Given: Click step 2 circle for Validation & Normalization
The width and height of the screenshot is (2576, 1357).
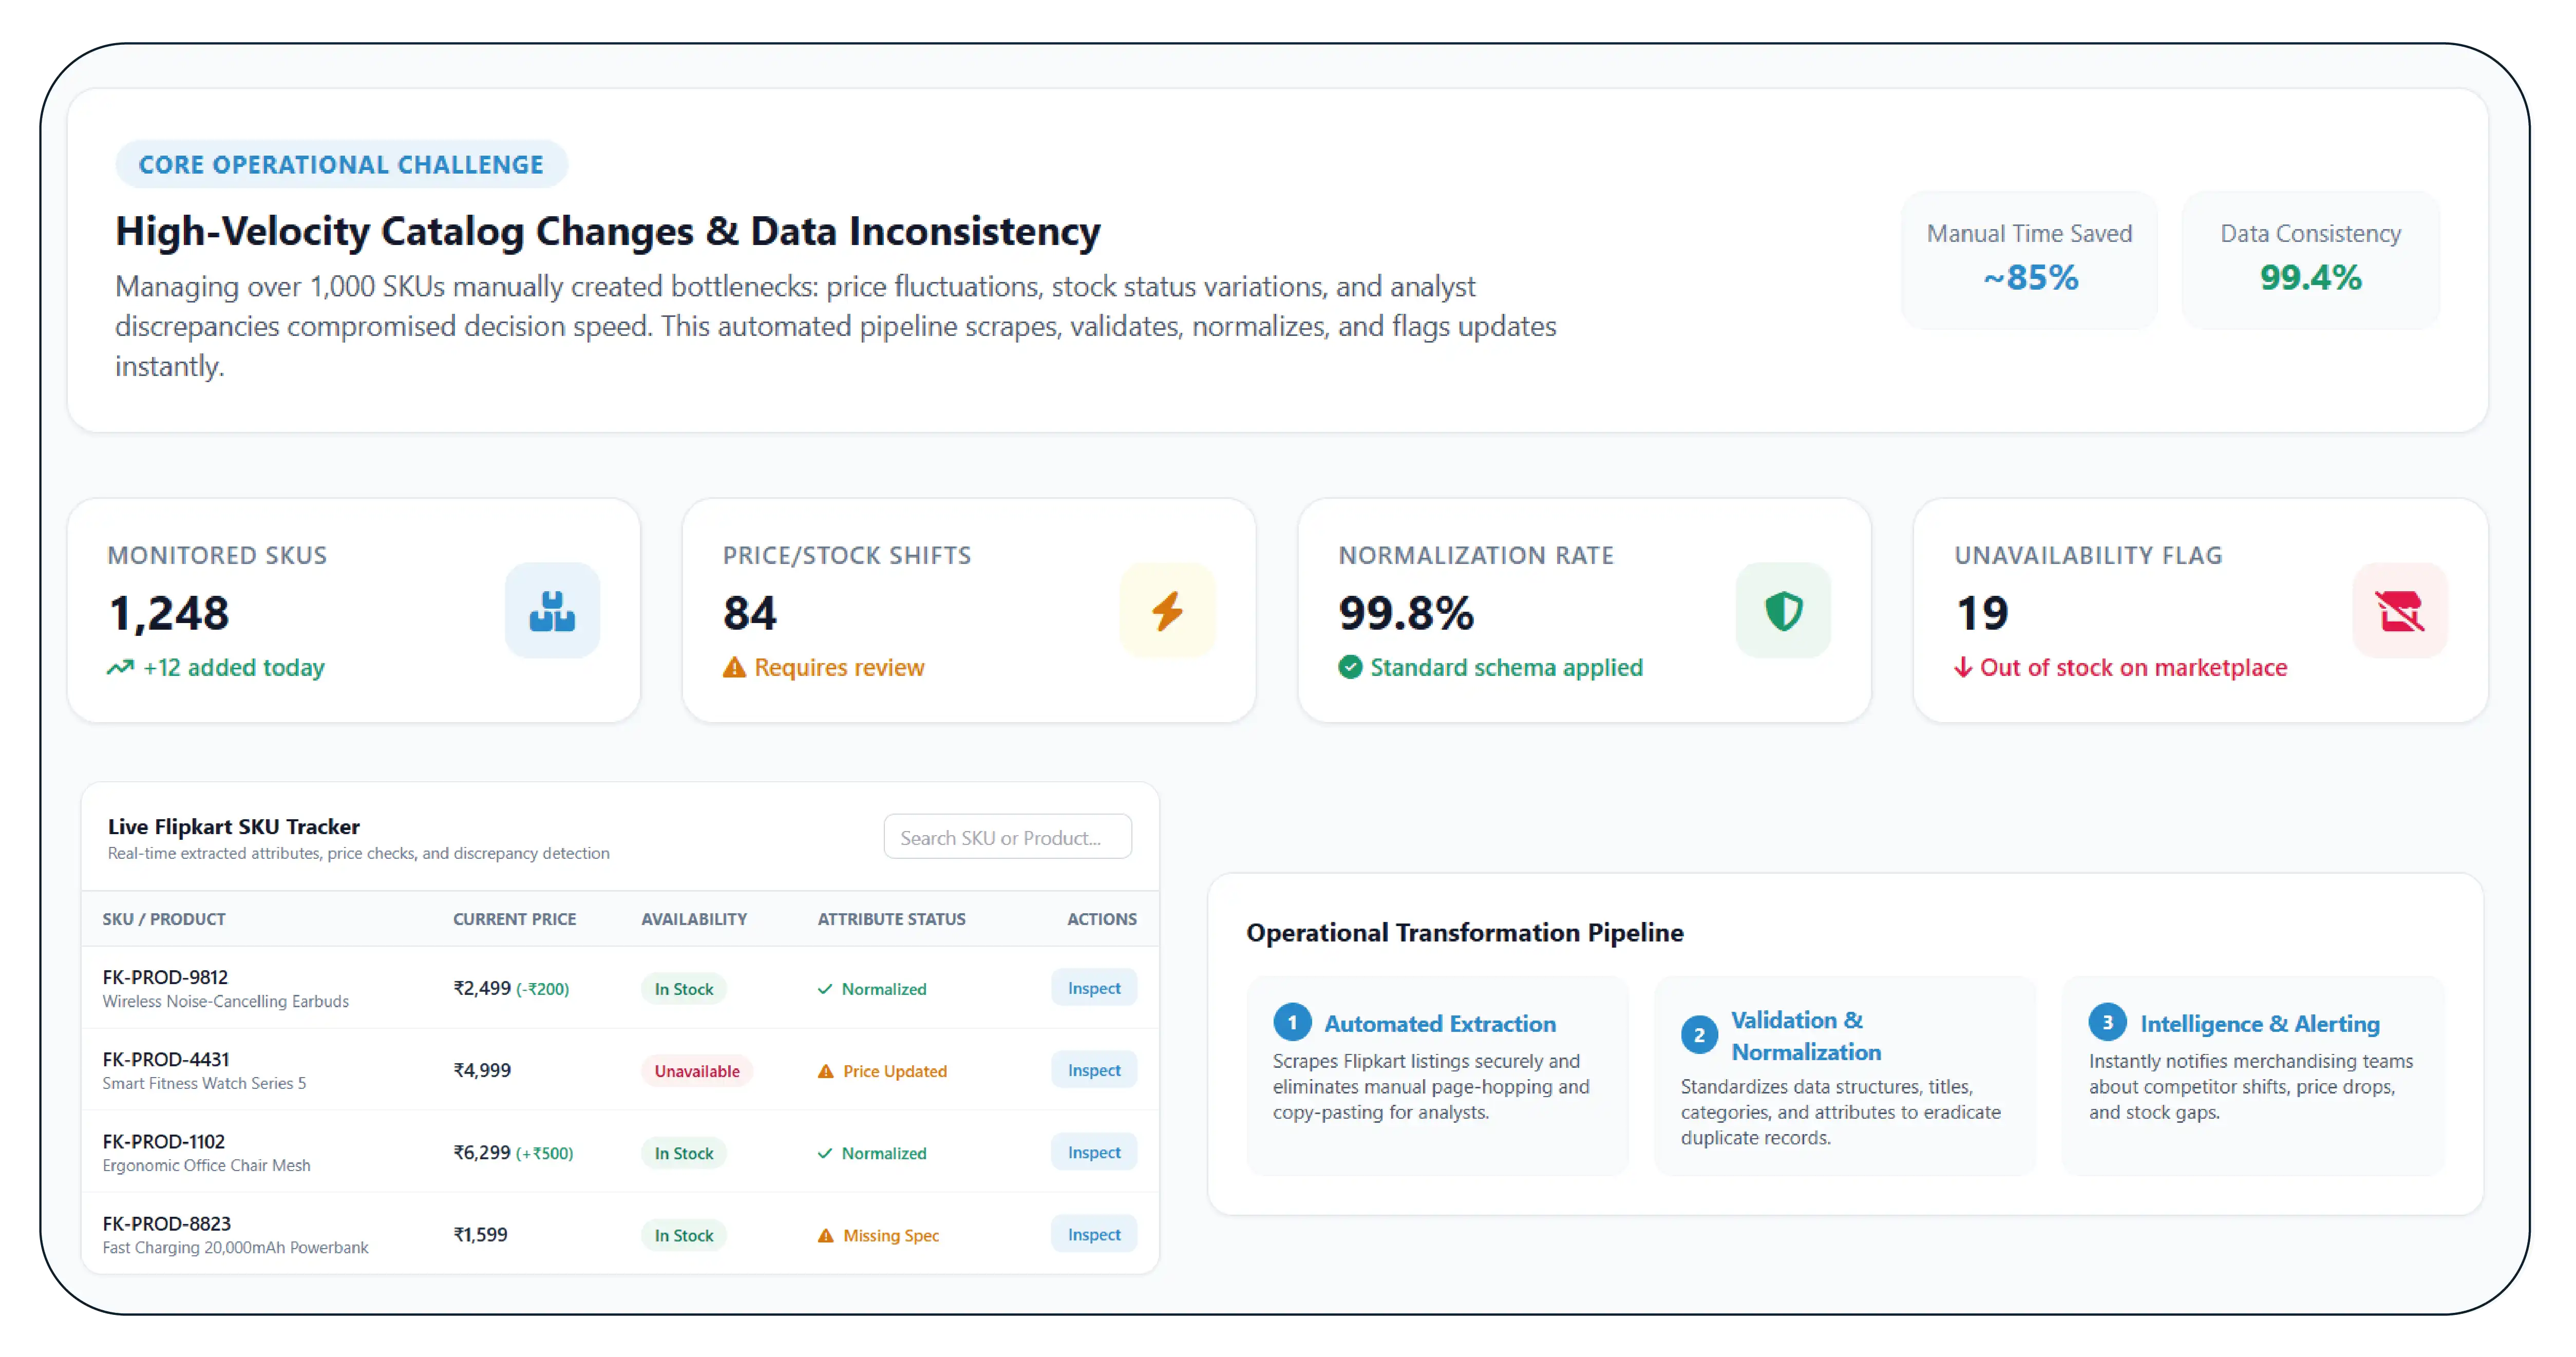Looking at the screenshot, I should pos(1699,1035).
